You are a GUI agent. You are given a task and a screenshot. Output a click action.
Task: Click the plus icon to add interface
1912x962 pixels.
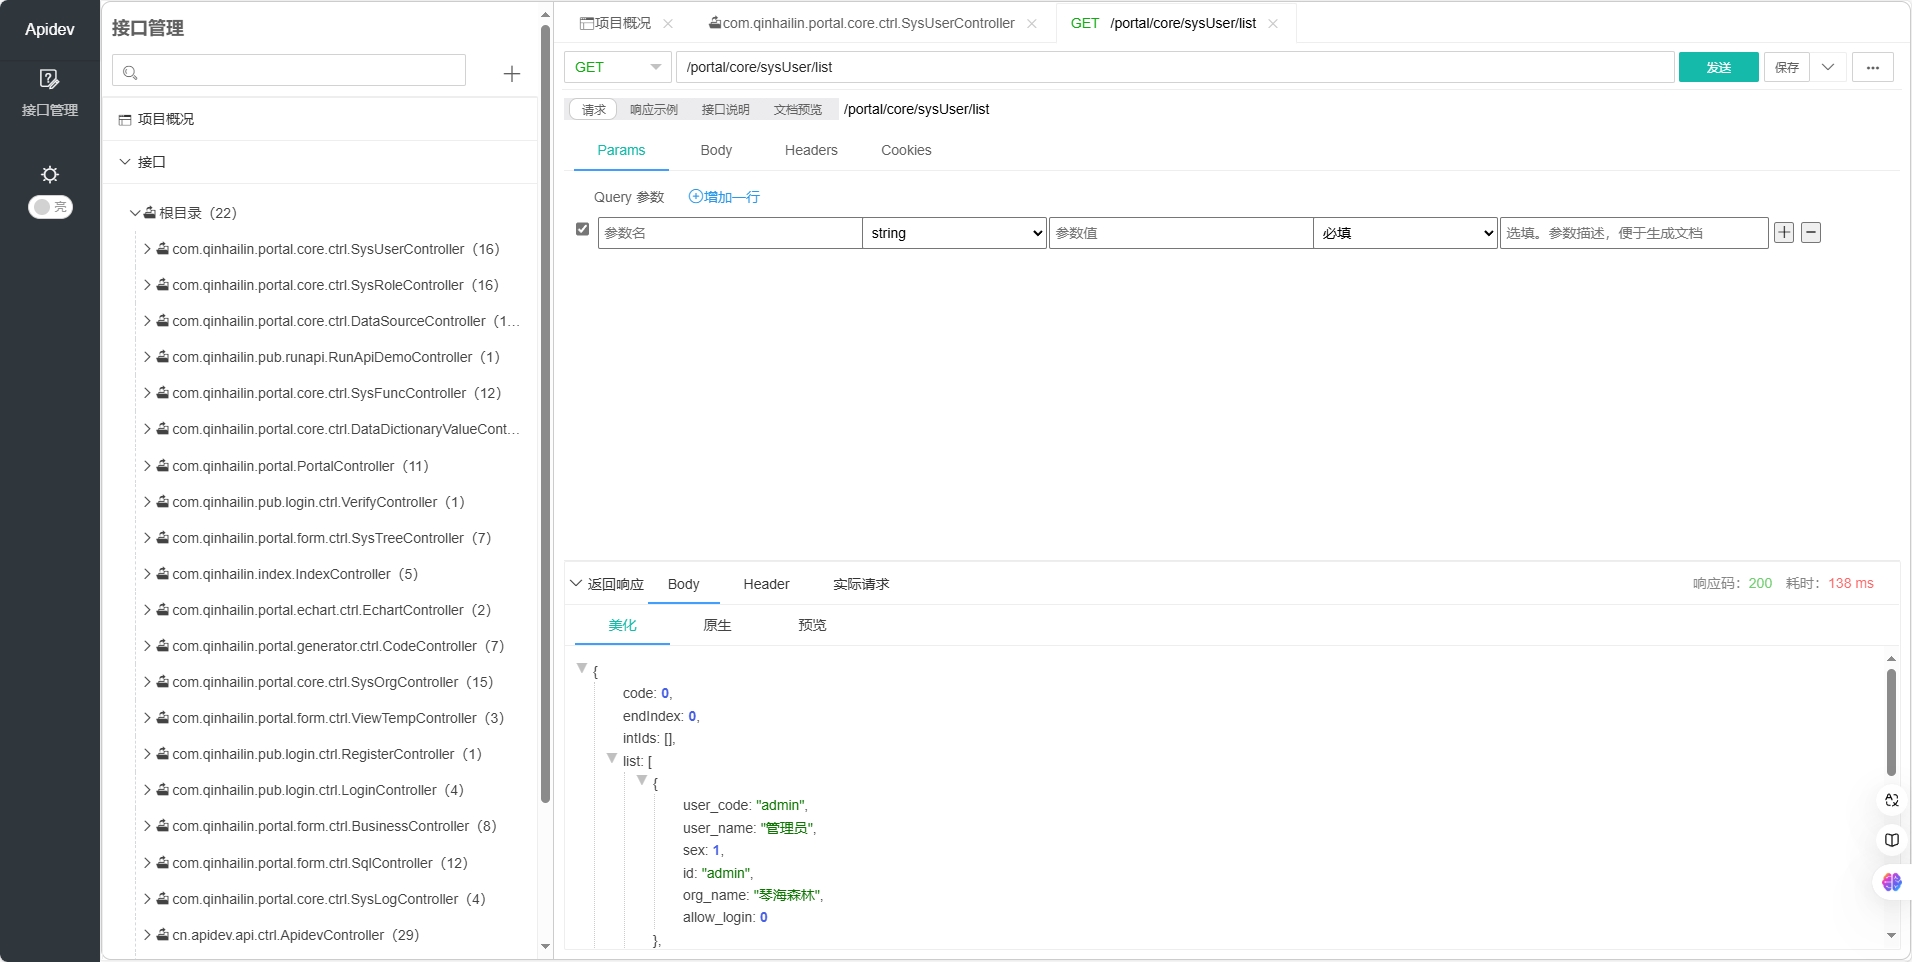[x=511, y=74]
